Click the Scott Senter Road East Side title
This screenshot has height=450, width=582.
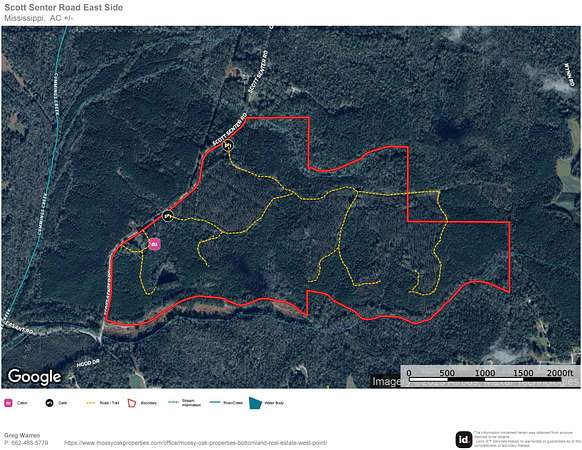63,7
